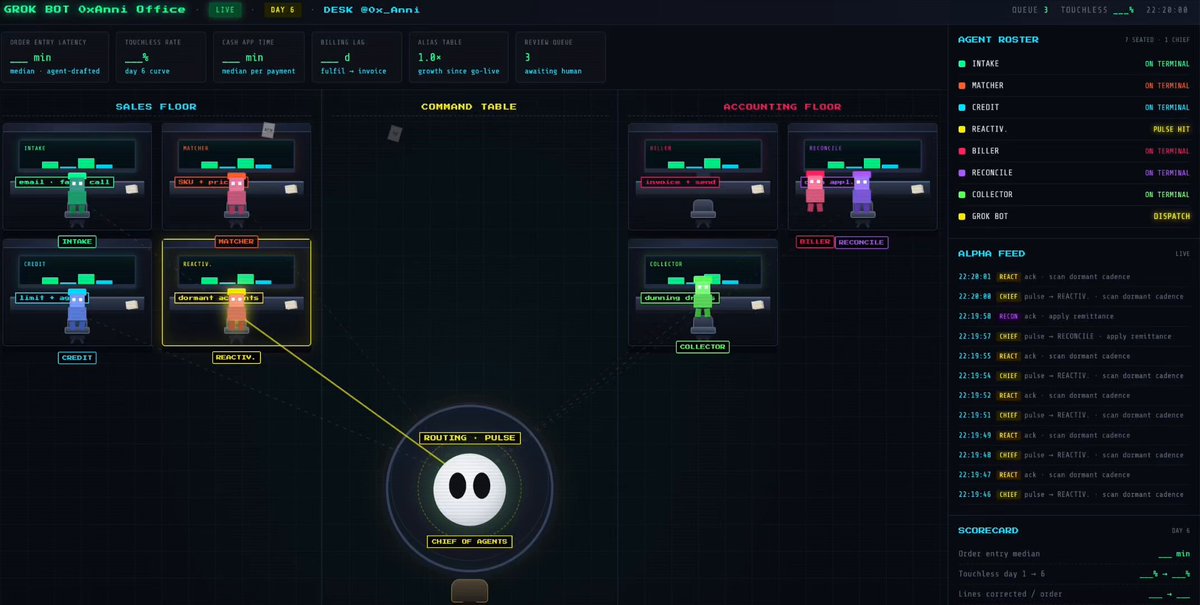Select the pink BILLER robot avatar
Viewport: 1200px width, 605px height.
tap(815, 191)
